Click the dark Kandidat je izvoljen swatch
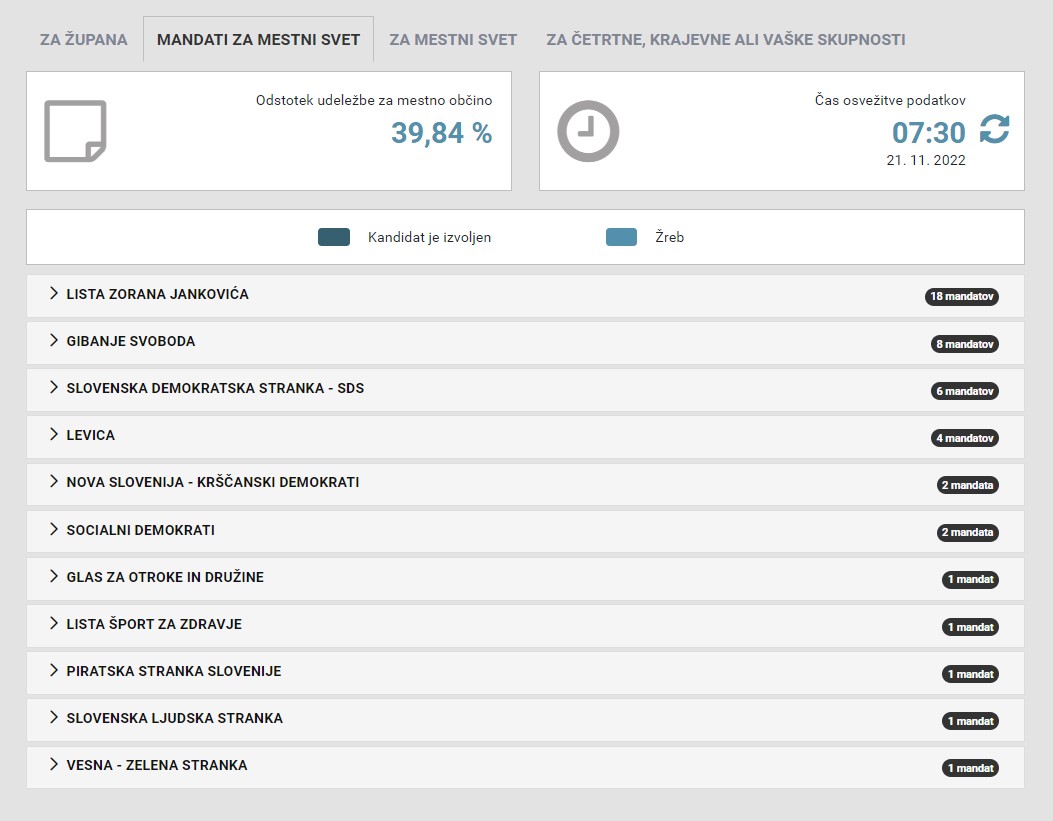 pyautogui.click(x=334, y=238)
